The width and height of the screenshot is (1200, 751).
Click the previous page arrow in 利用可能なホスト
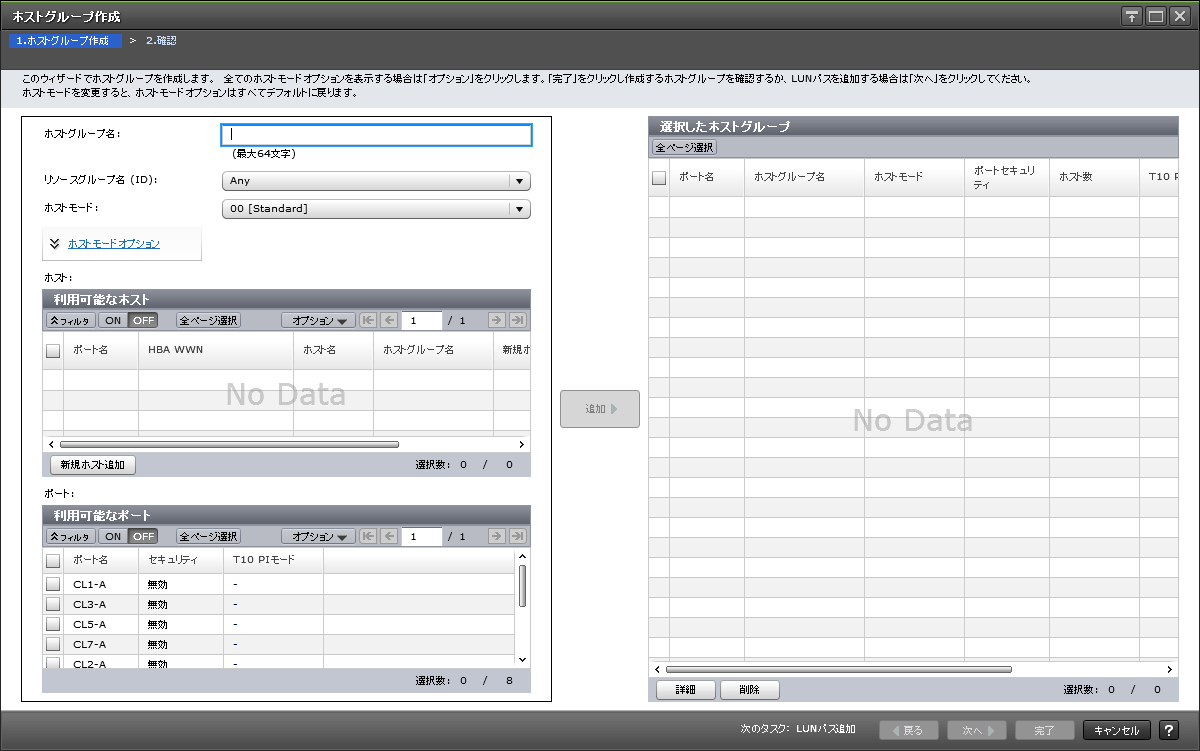(389, 321)
